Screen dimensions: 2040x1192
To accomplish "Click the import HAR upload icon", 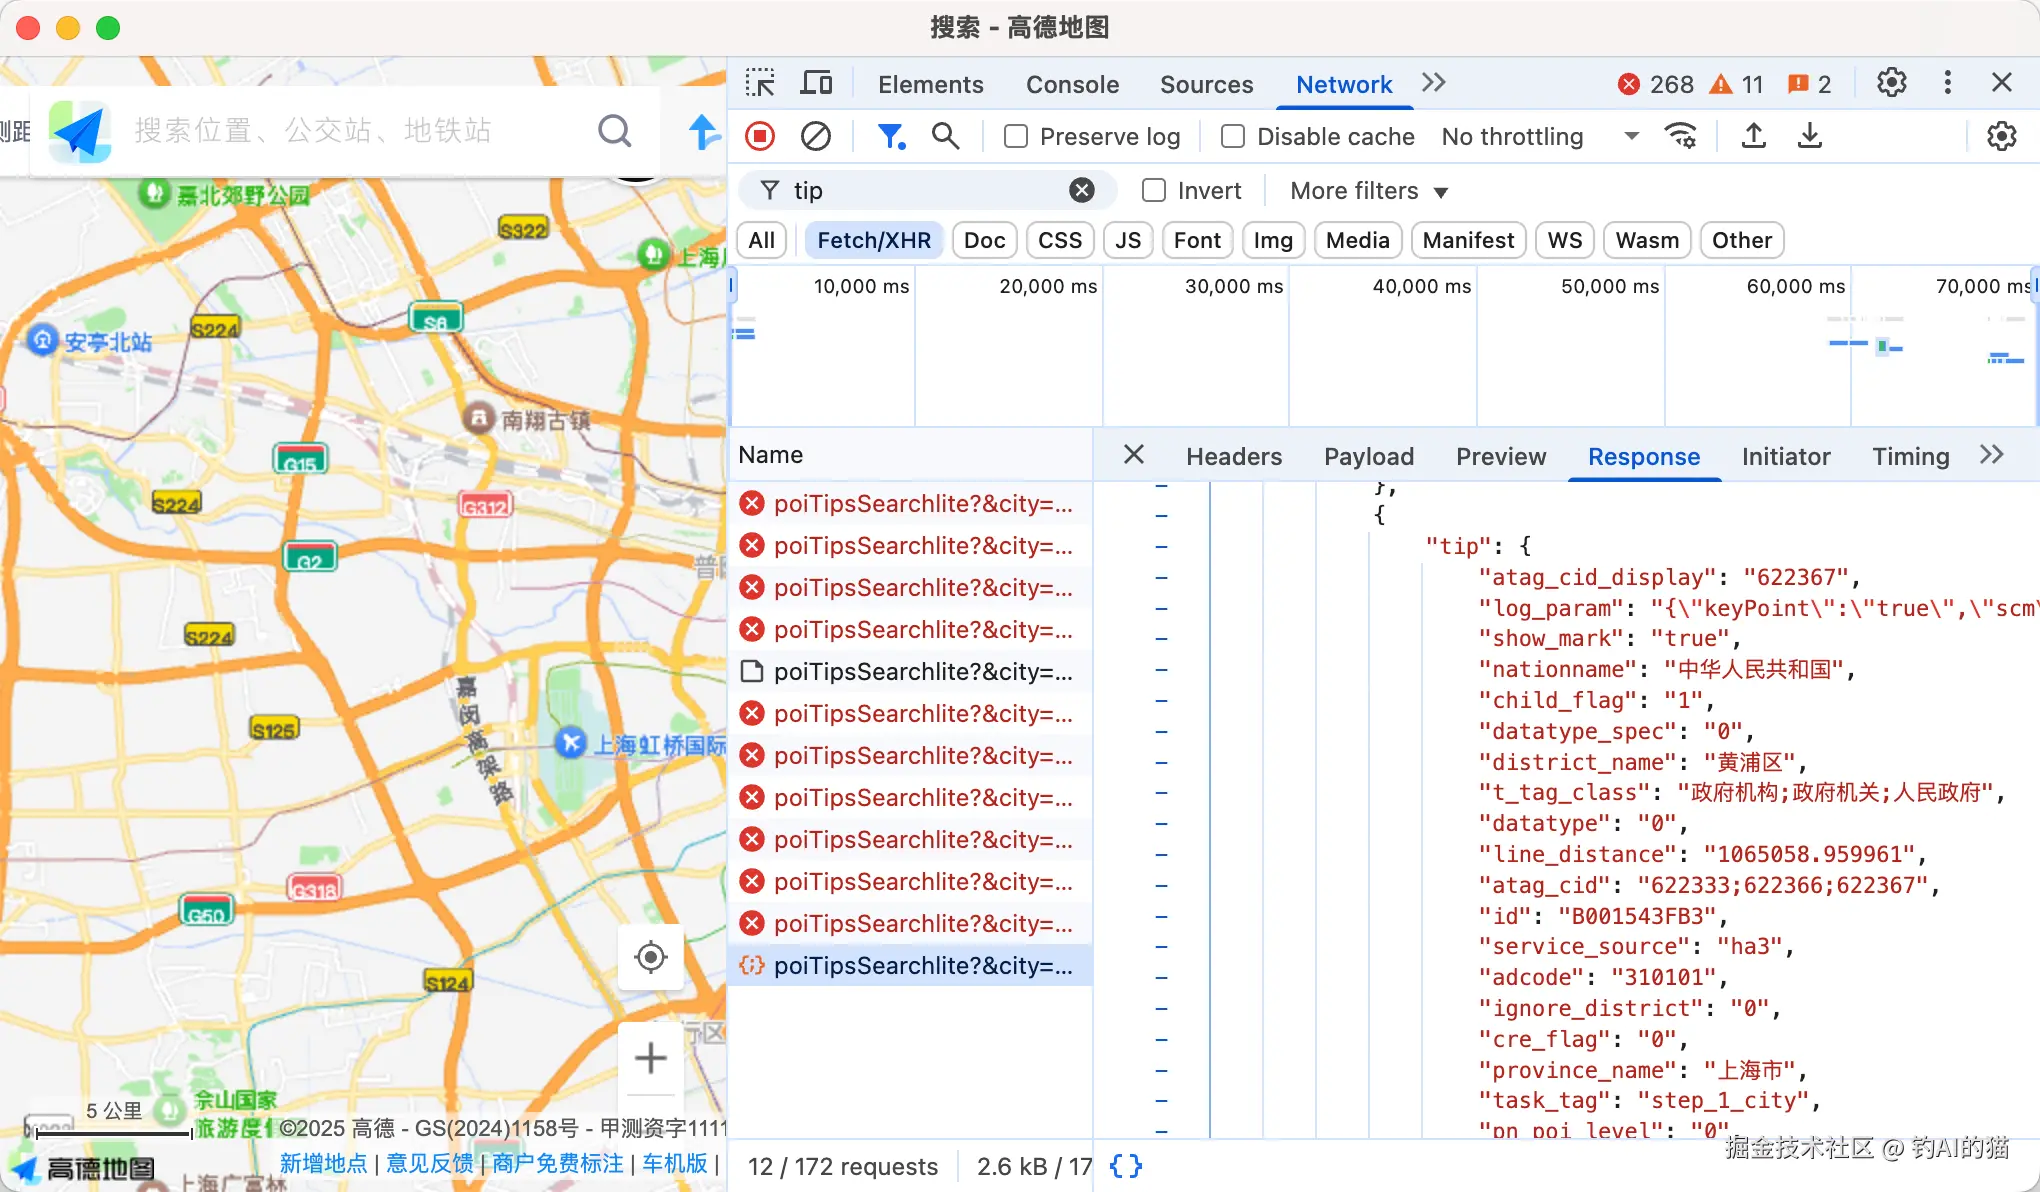I will click(x=1754, y=136).
